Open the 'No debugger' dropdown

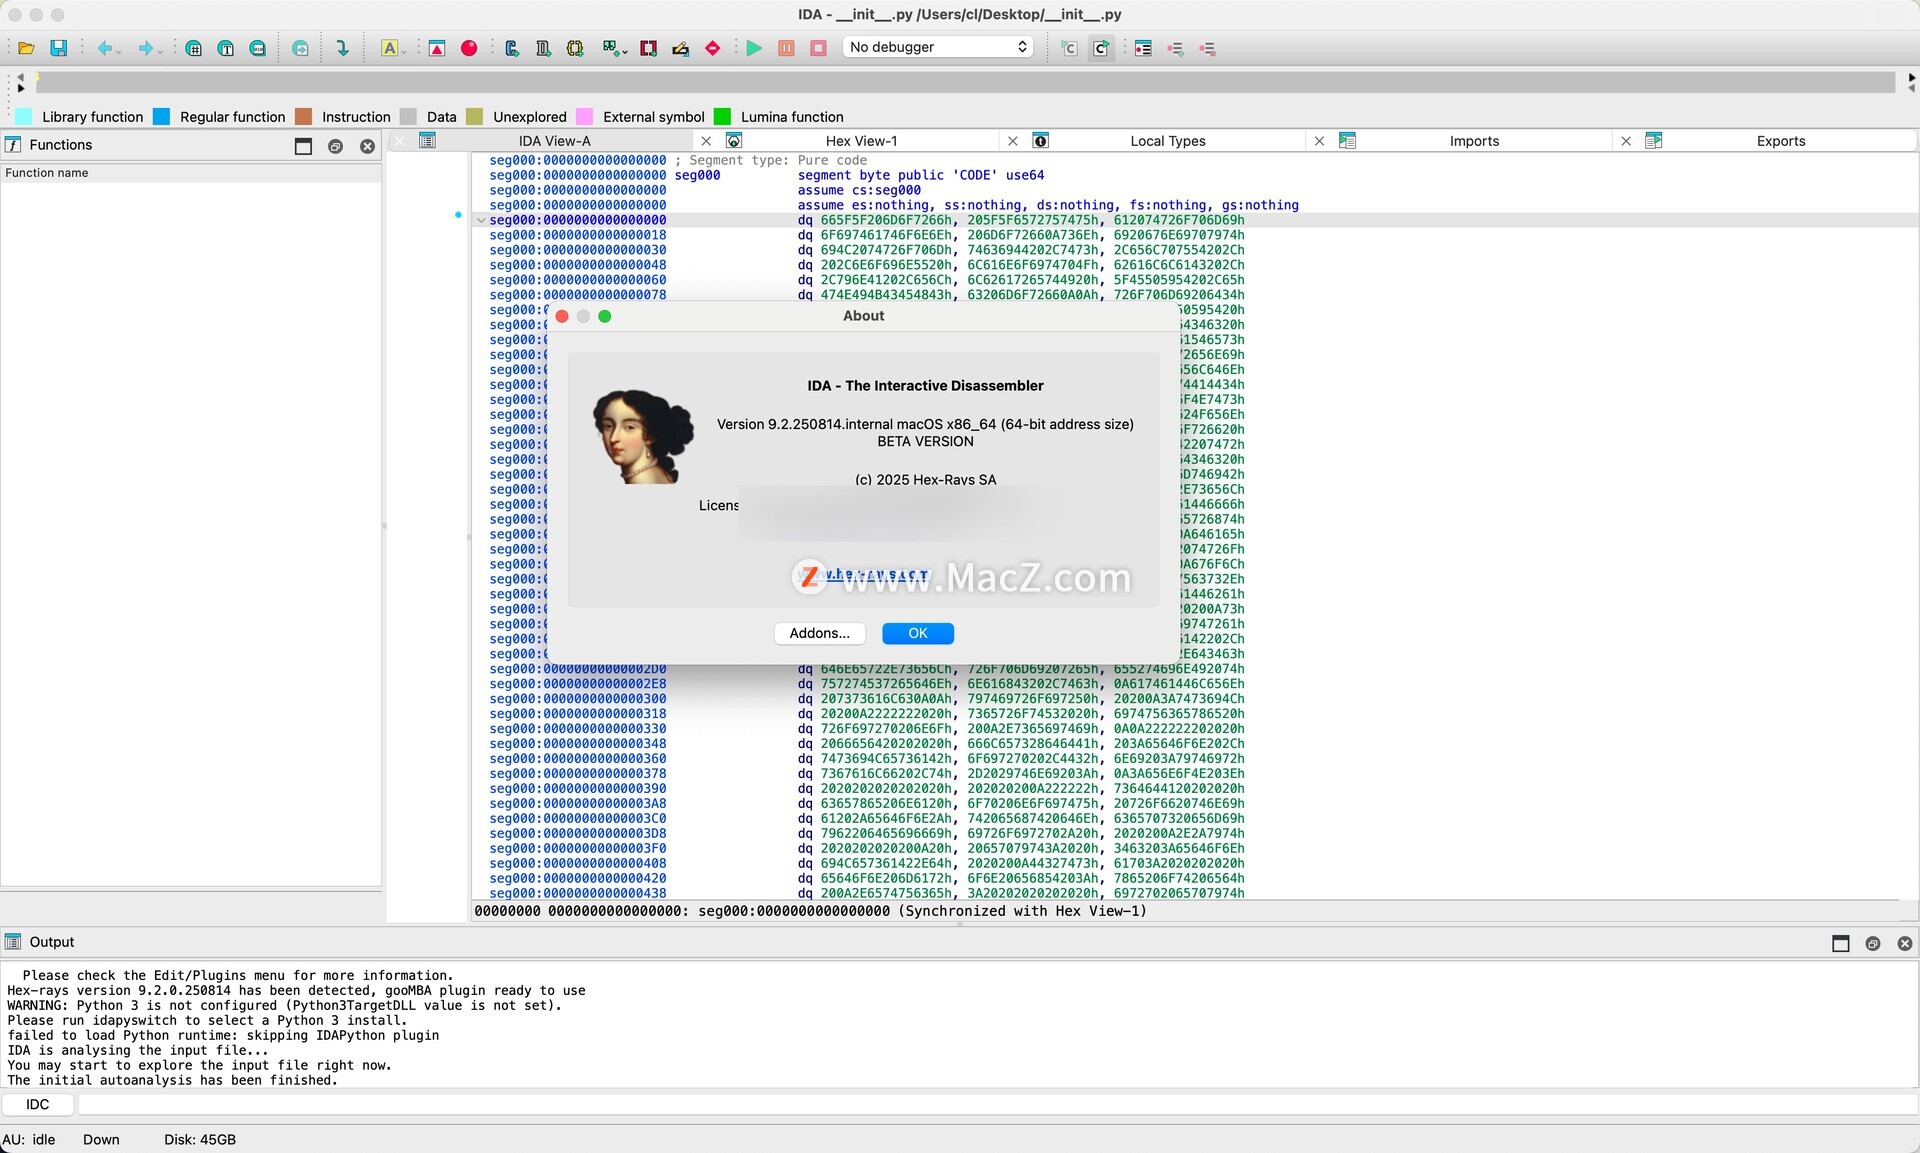pos(938,47)
